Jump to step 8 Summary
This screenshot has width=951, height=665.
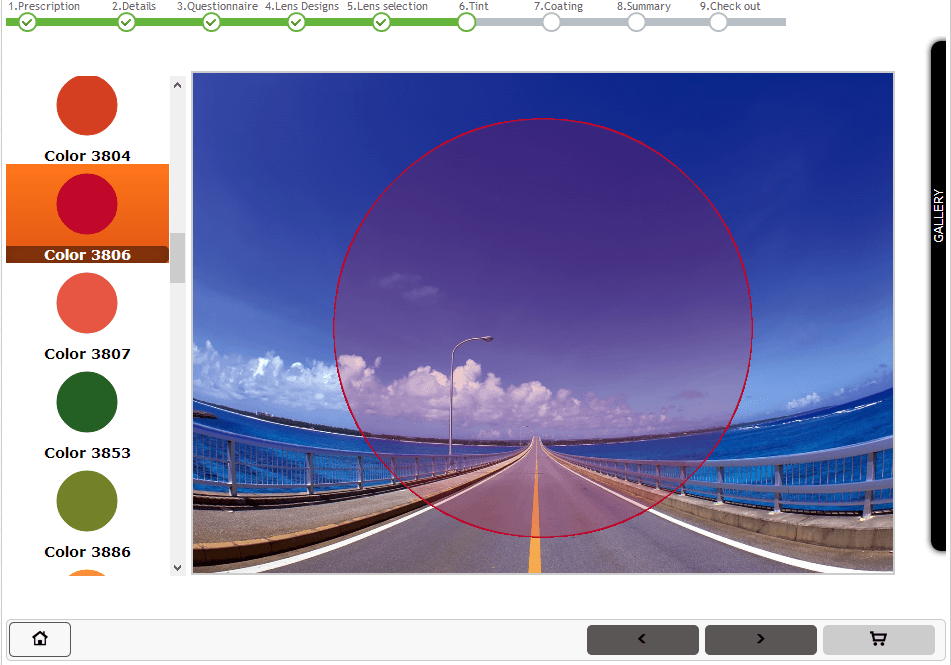pos(636,22)
